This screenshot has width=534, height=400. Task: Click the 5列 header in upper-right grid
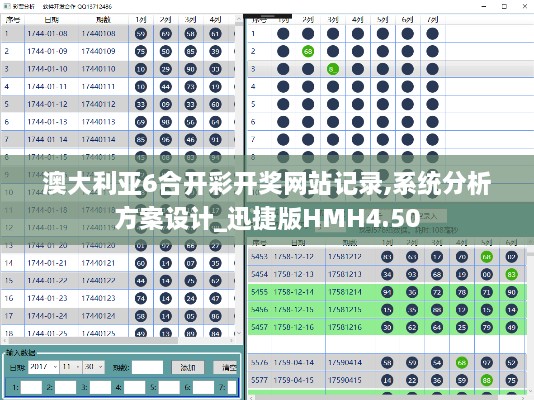pos(382,20)
